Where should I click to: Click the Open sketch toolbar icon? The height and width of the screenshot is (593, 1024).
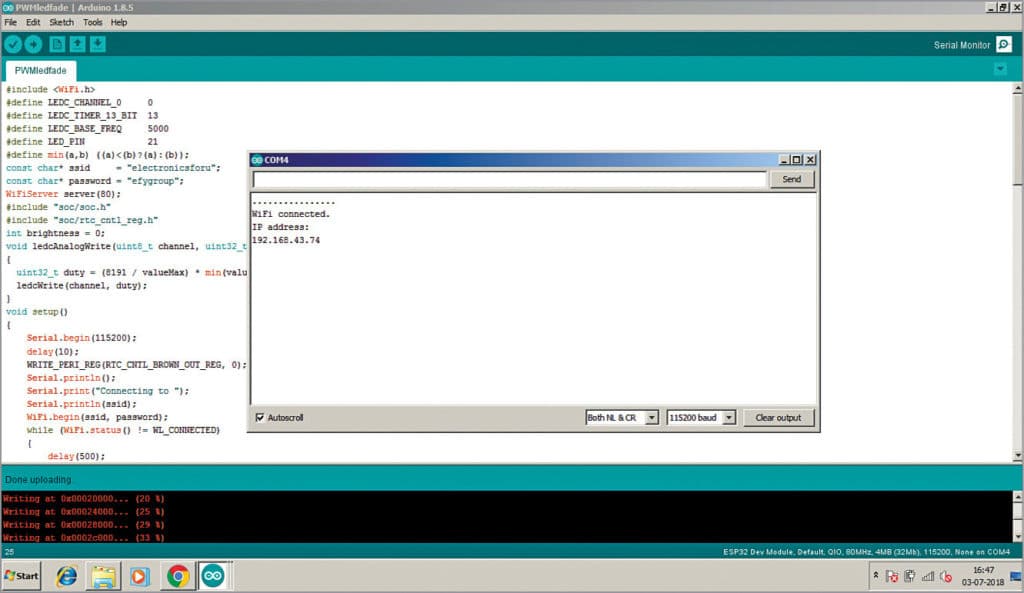tap(77, 44)
